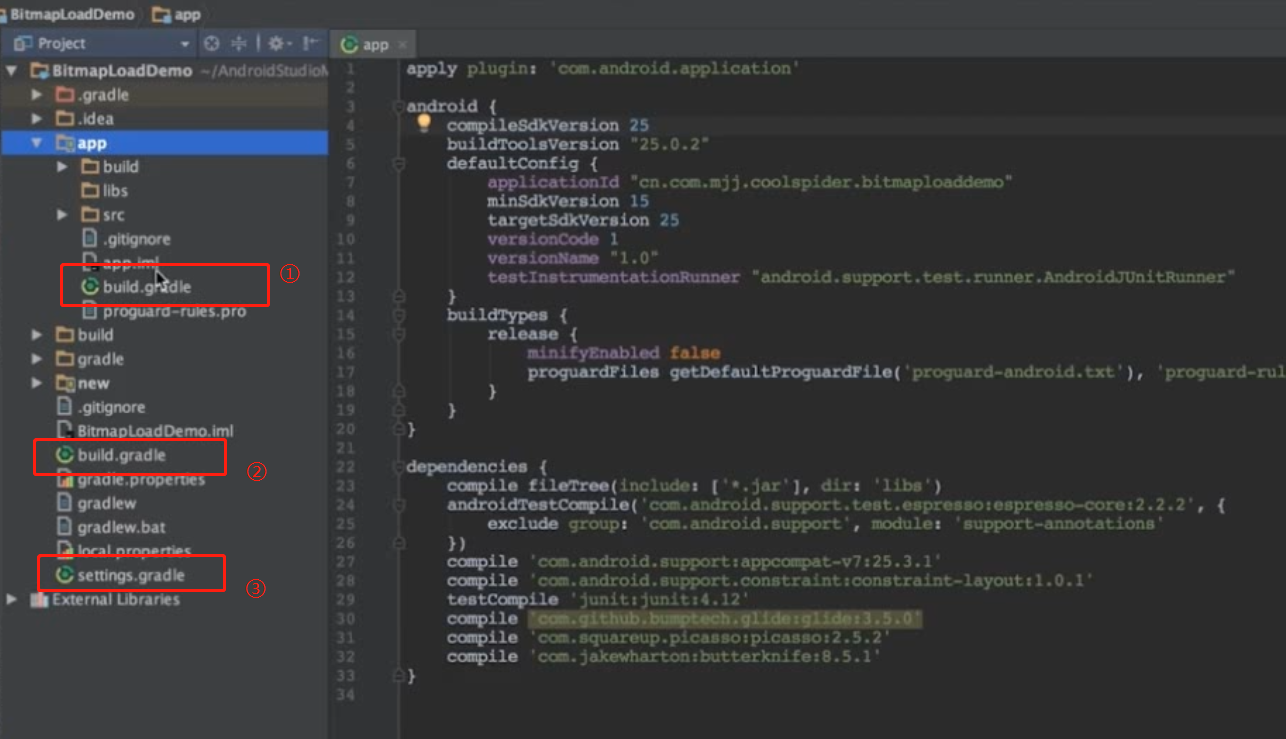Expand the .idea folder arrow
This screenshot has width=1286, height=739.
[37, 119]
